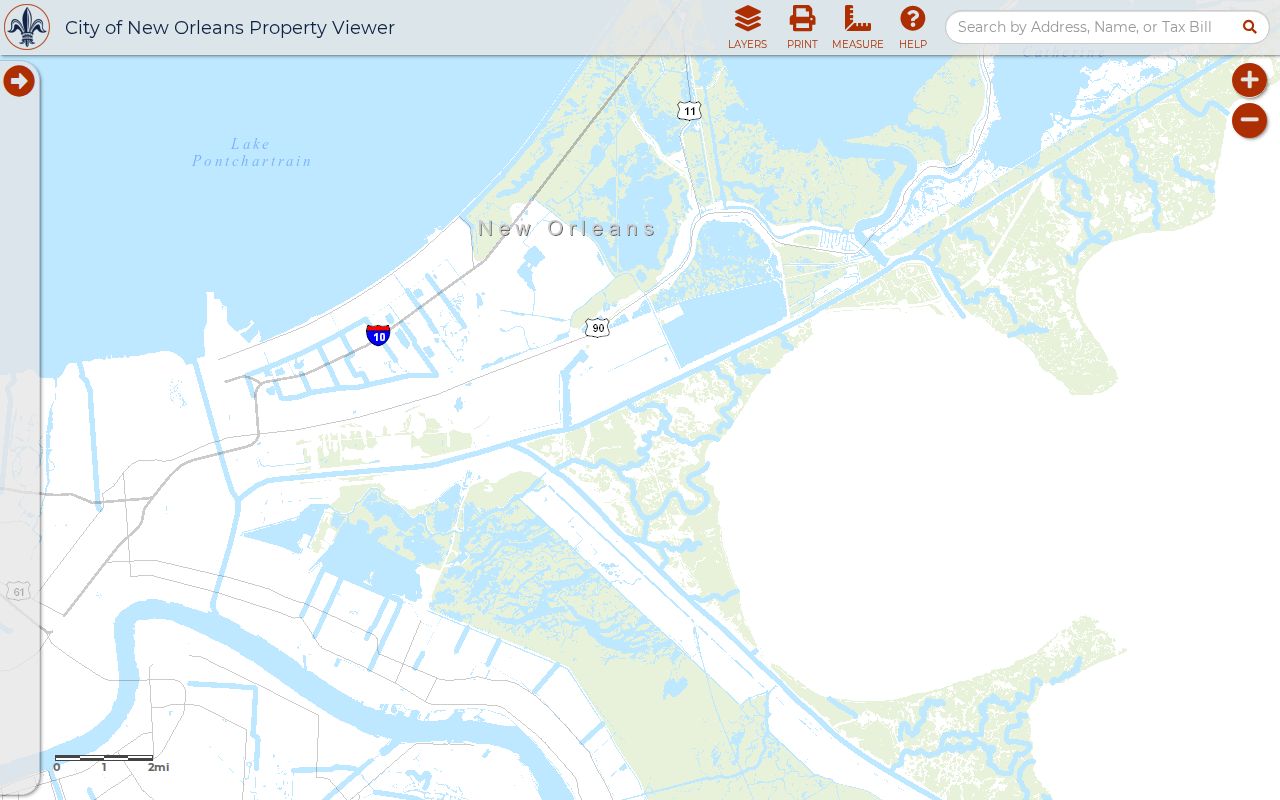
Task: Click the Print tool icon
Action: click(x=802, y=27)
